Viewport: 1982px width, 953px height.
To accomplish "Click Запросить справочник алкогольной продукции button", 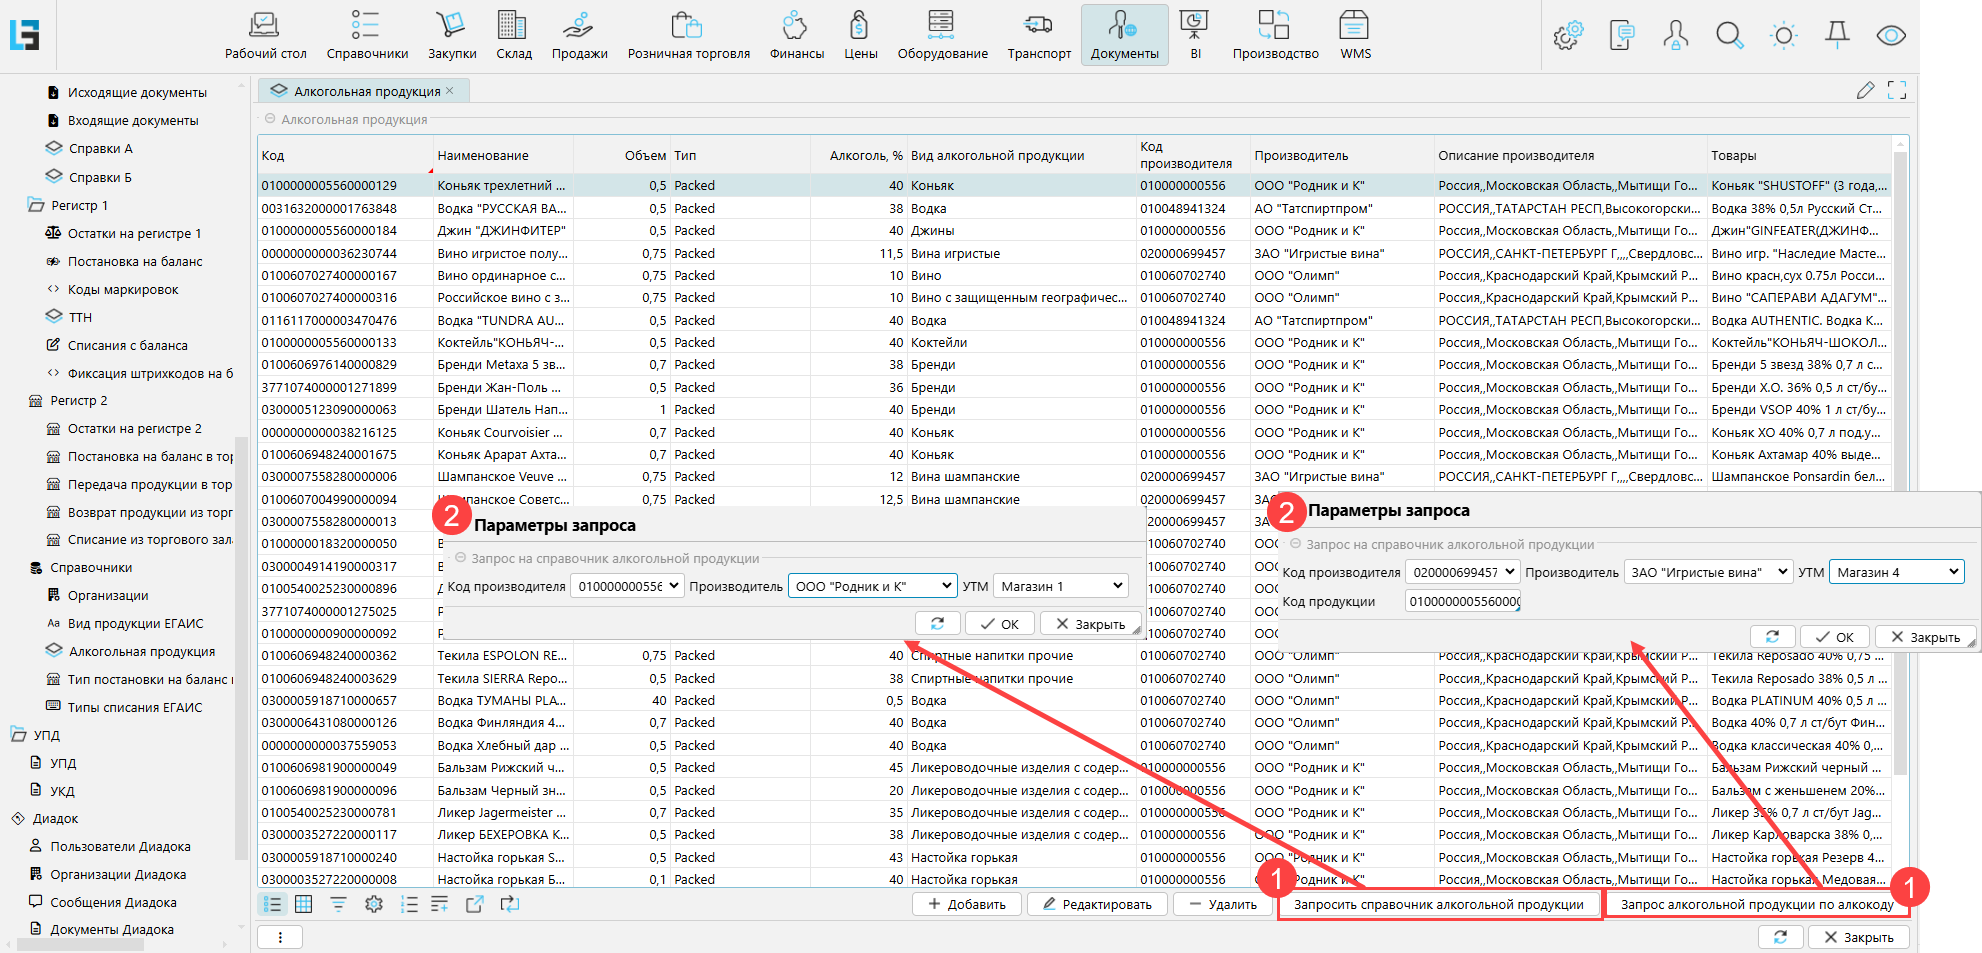I will 1438,905.
